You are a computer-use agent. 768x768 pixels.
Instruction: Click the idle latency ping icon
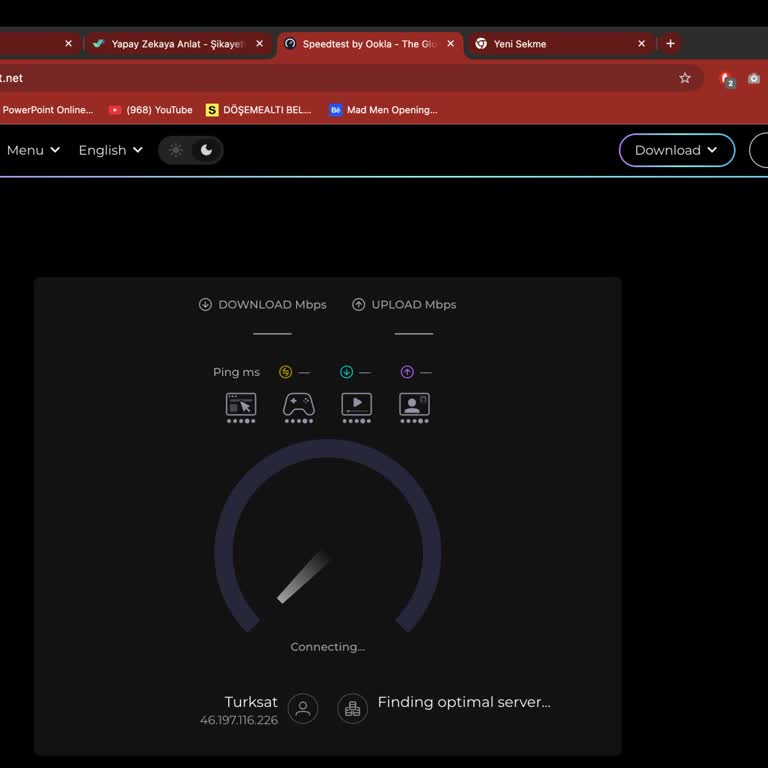tap(286, 372)
